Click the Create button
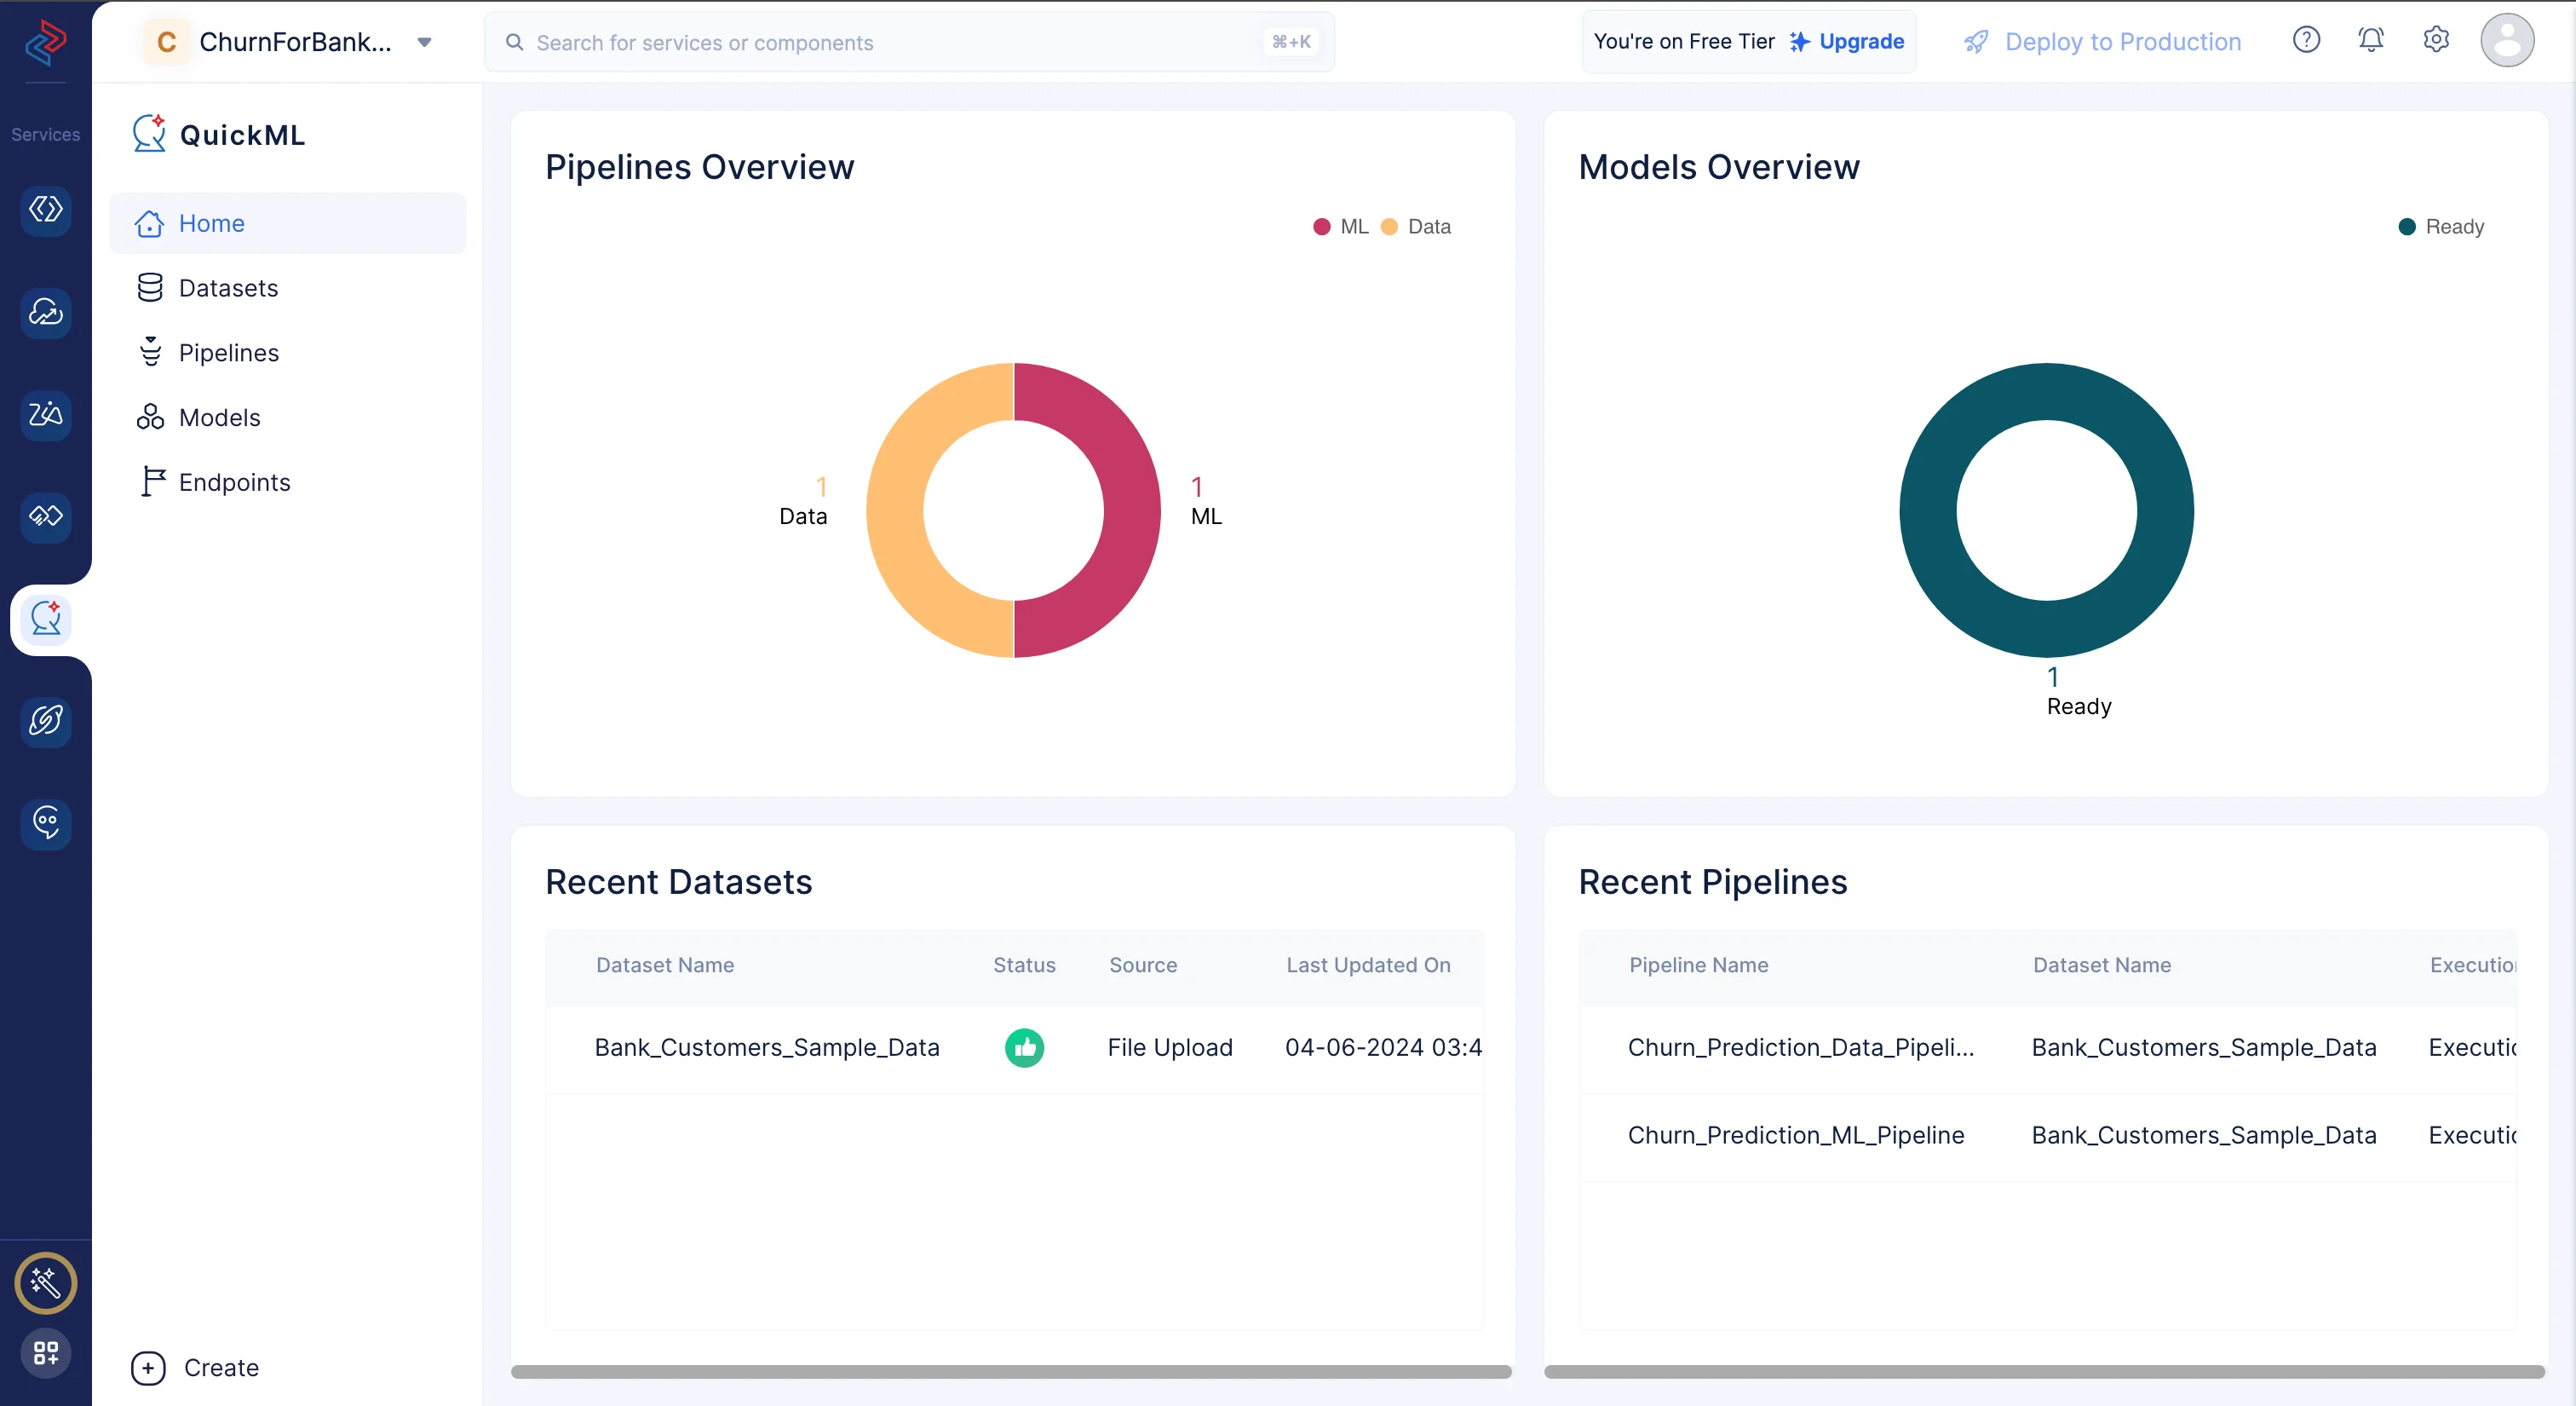 [x=196, y=1367]
